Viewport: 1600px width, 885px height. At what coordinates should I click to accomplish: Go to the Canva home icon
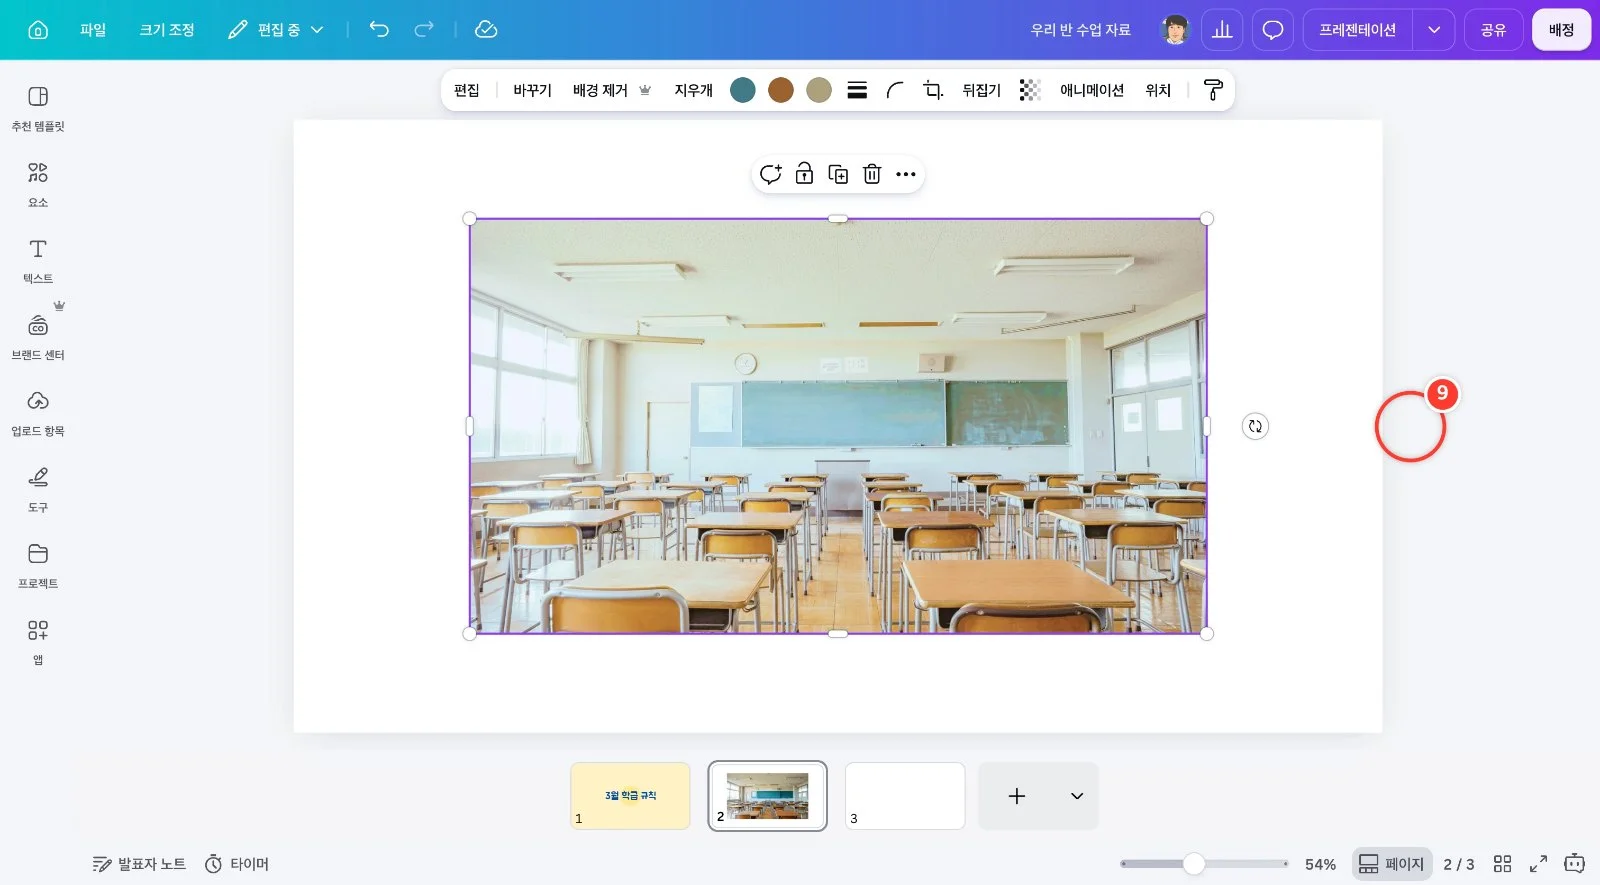coord(38,30)
